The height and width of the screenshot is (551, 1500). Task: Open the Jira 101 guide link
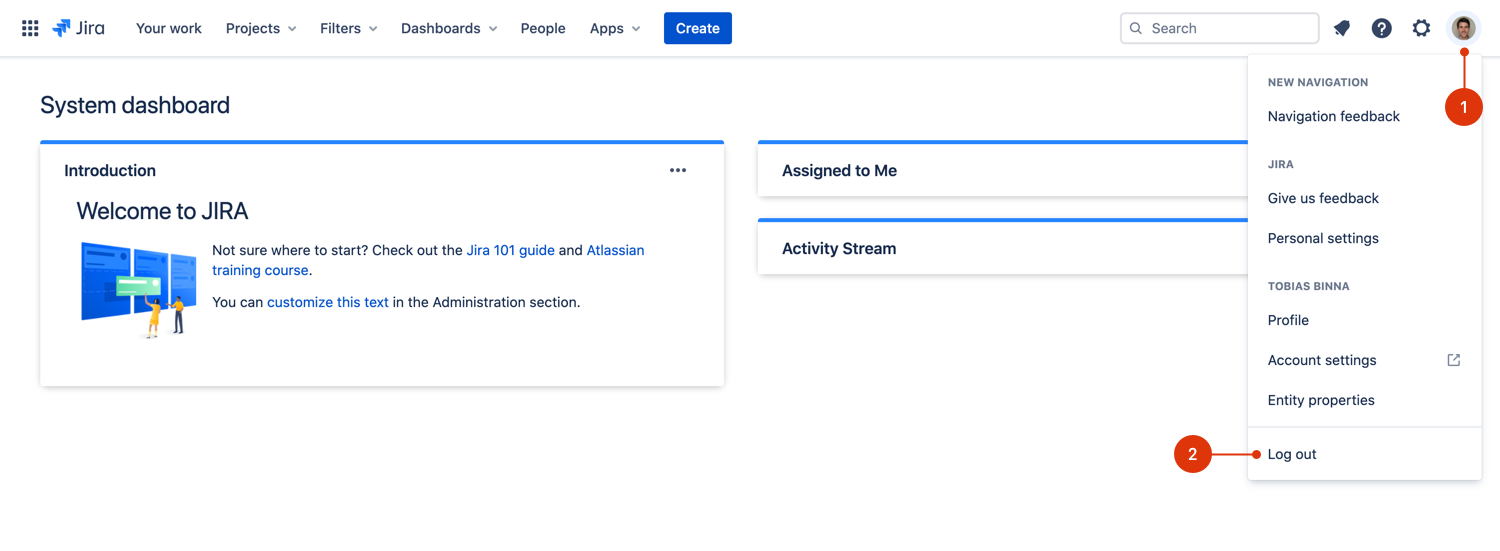[510, 250]
